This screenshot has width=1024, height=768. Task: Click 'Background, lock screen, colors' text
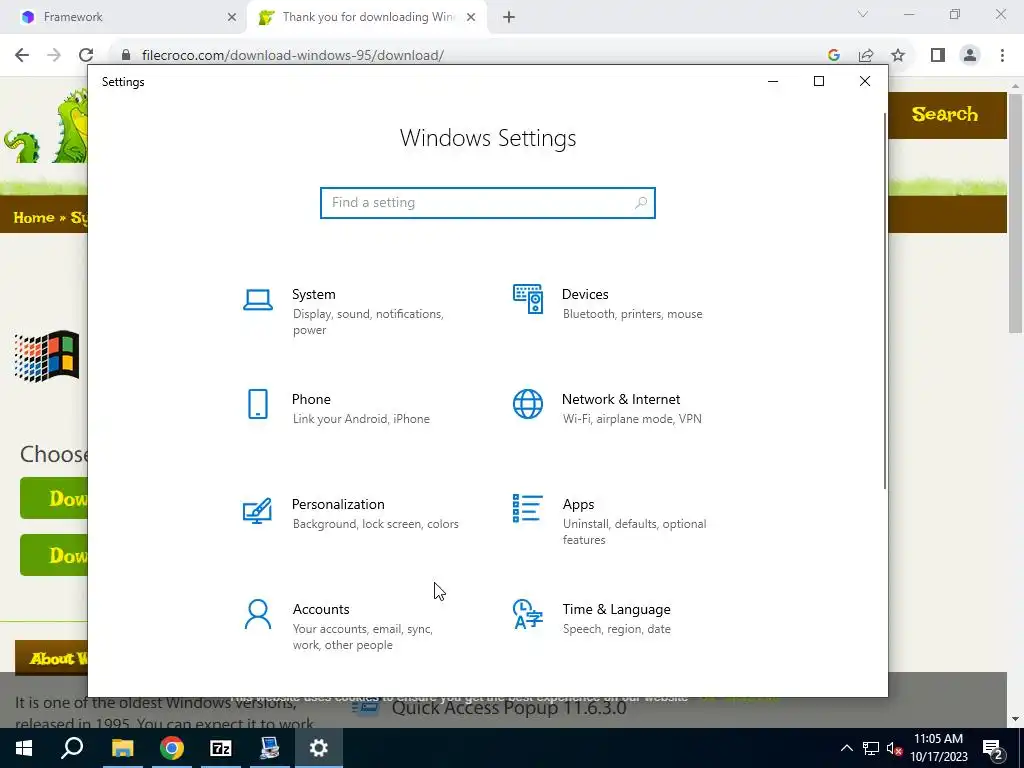(376, 524)
